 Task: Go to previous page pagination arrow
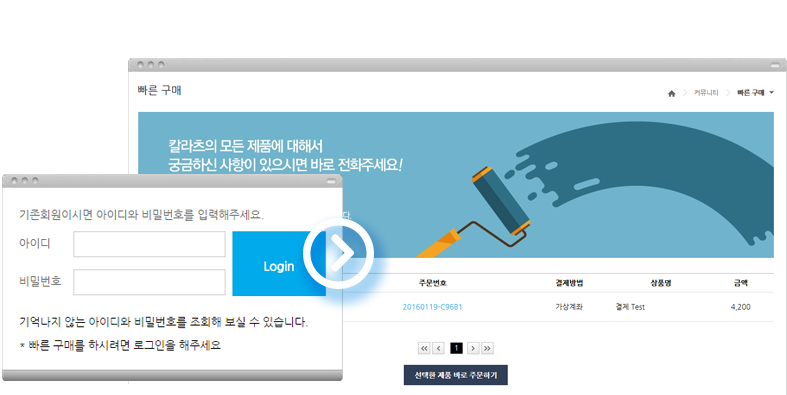(x=439, y=348)
